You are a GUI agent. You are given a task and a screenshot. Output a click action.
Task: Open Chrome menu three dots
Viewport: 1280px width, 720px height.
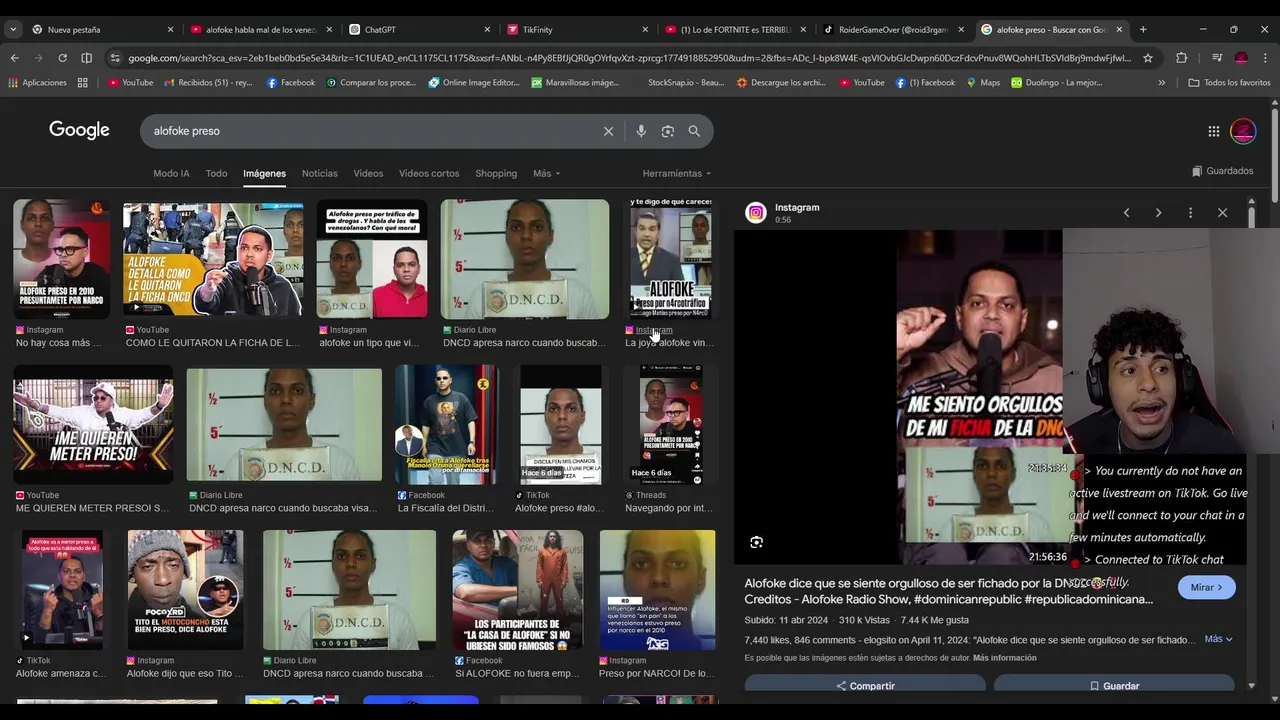click(x=1265, y=58)
